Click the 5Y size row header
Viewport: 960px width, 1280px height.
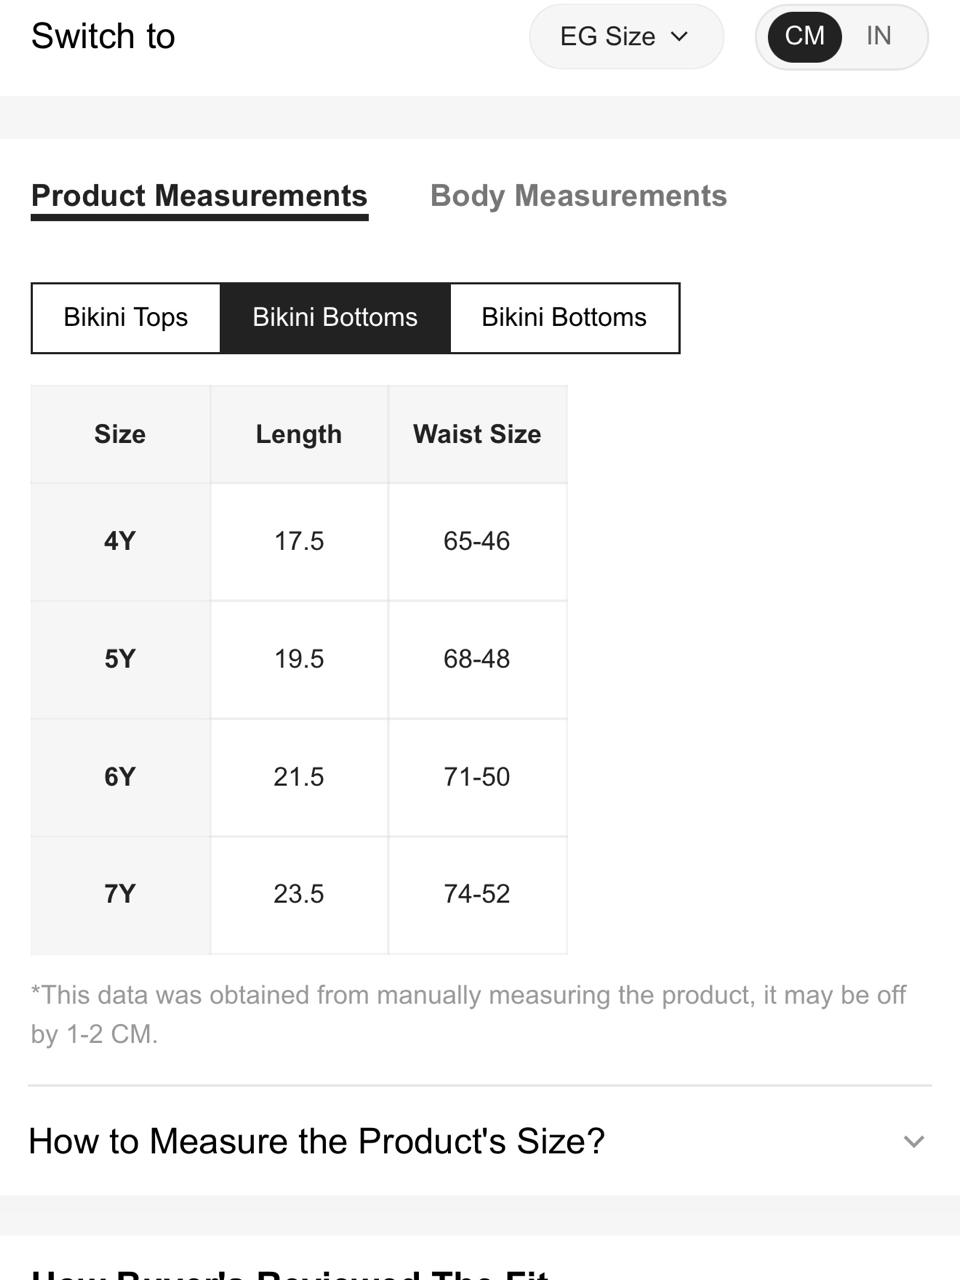coord(120,659)
